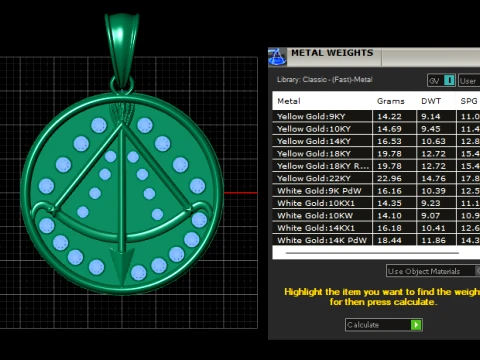480x360 pixels.
Task: Click the Calculate button label
Action: coord(363,325)
